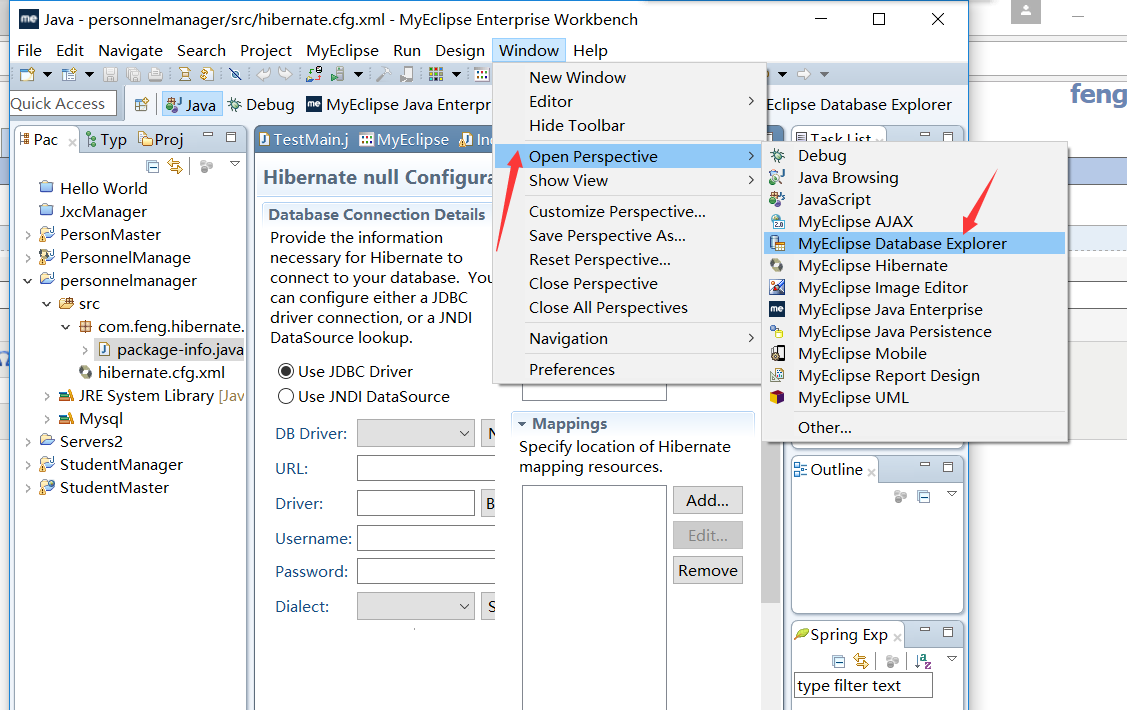
Task: Select hibernate.cfg.xml in the tree
Action: pos(161,372)
